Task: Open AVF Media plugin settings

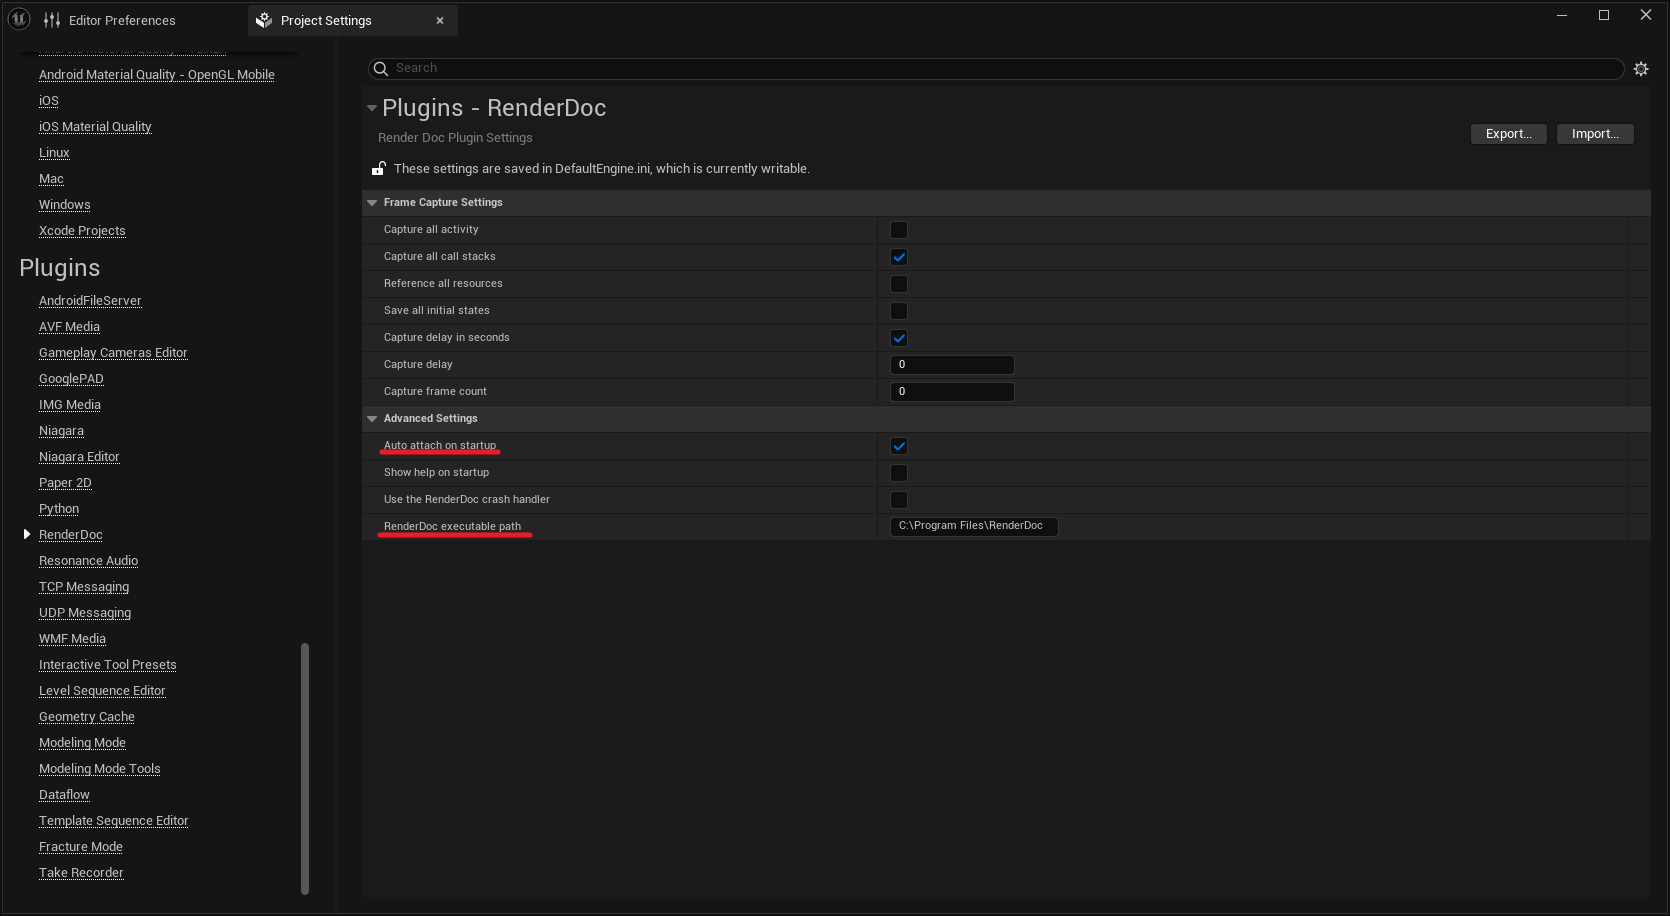Action: tap(69, 327)
